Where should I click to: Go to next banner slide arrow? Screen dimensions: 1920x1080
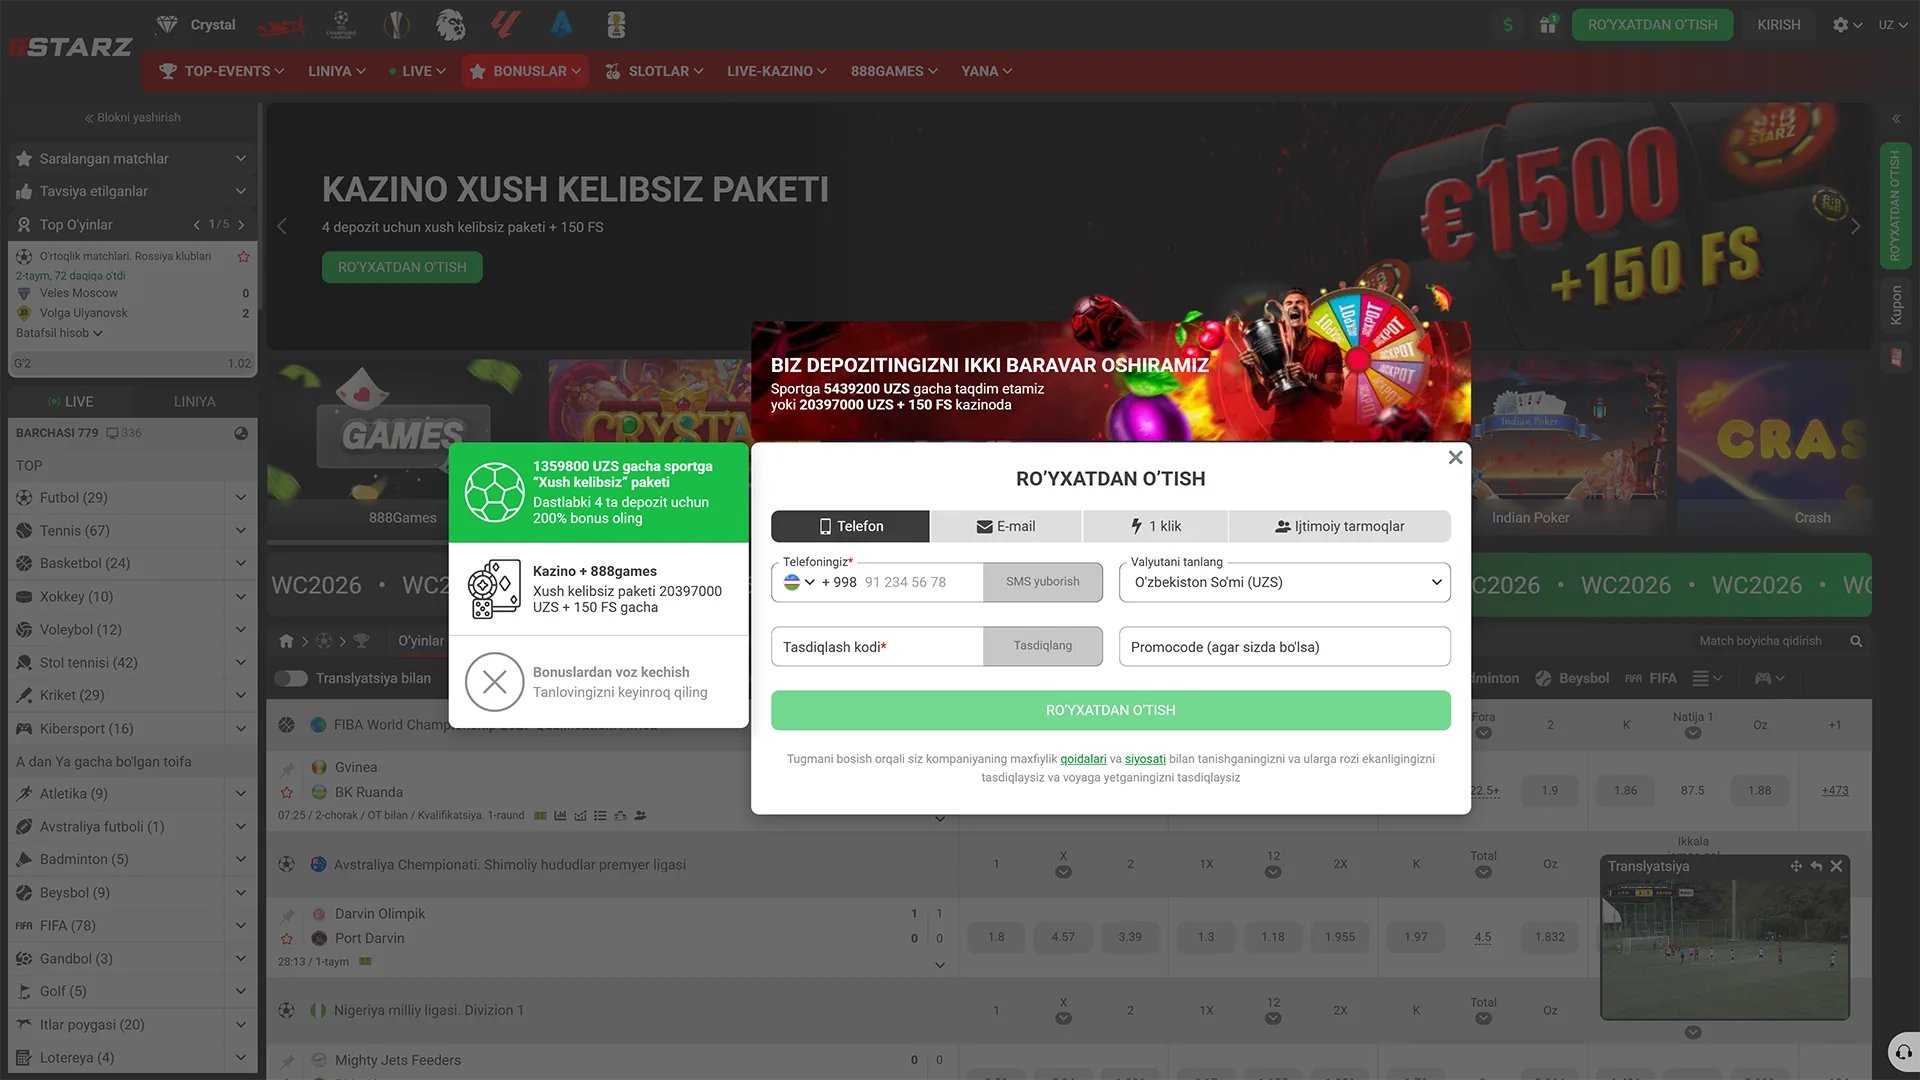click(1856, 227)
